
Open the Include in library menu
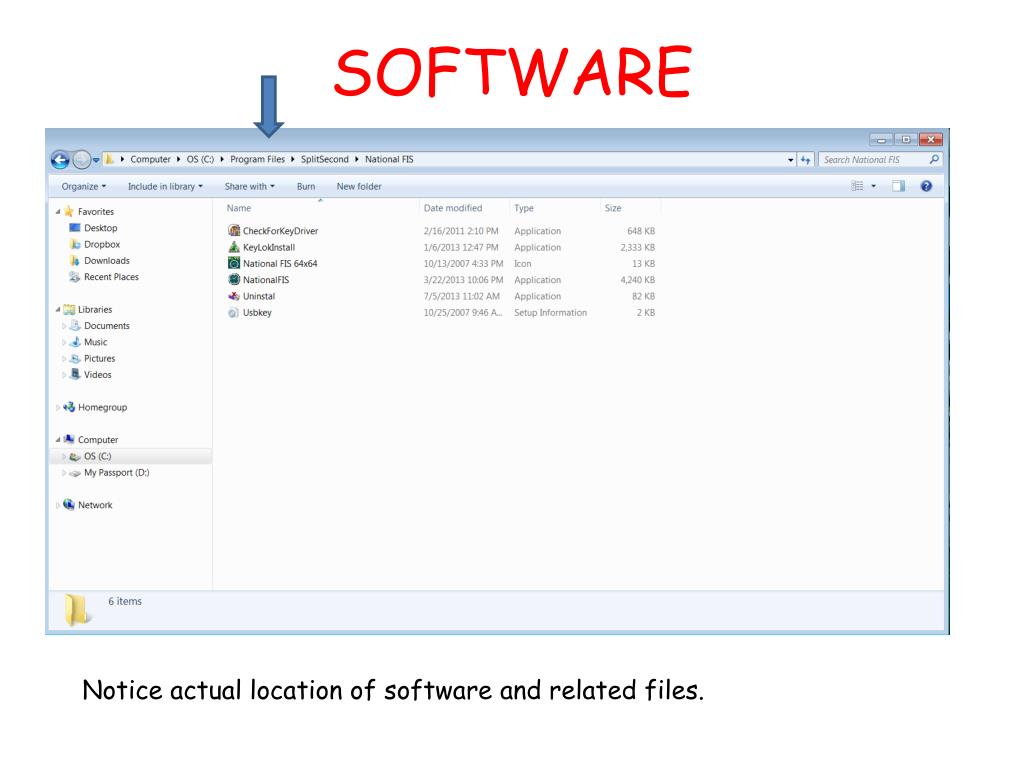(x=165, y=187)
